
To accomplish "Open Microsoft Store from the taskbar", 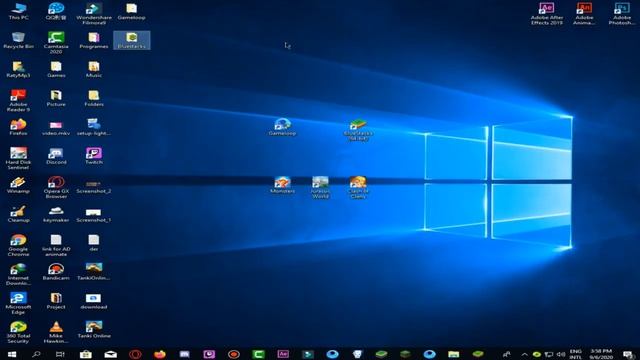I will point(85,354).
